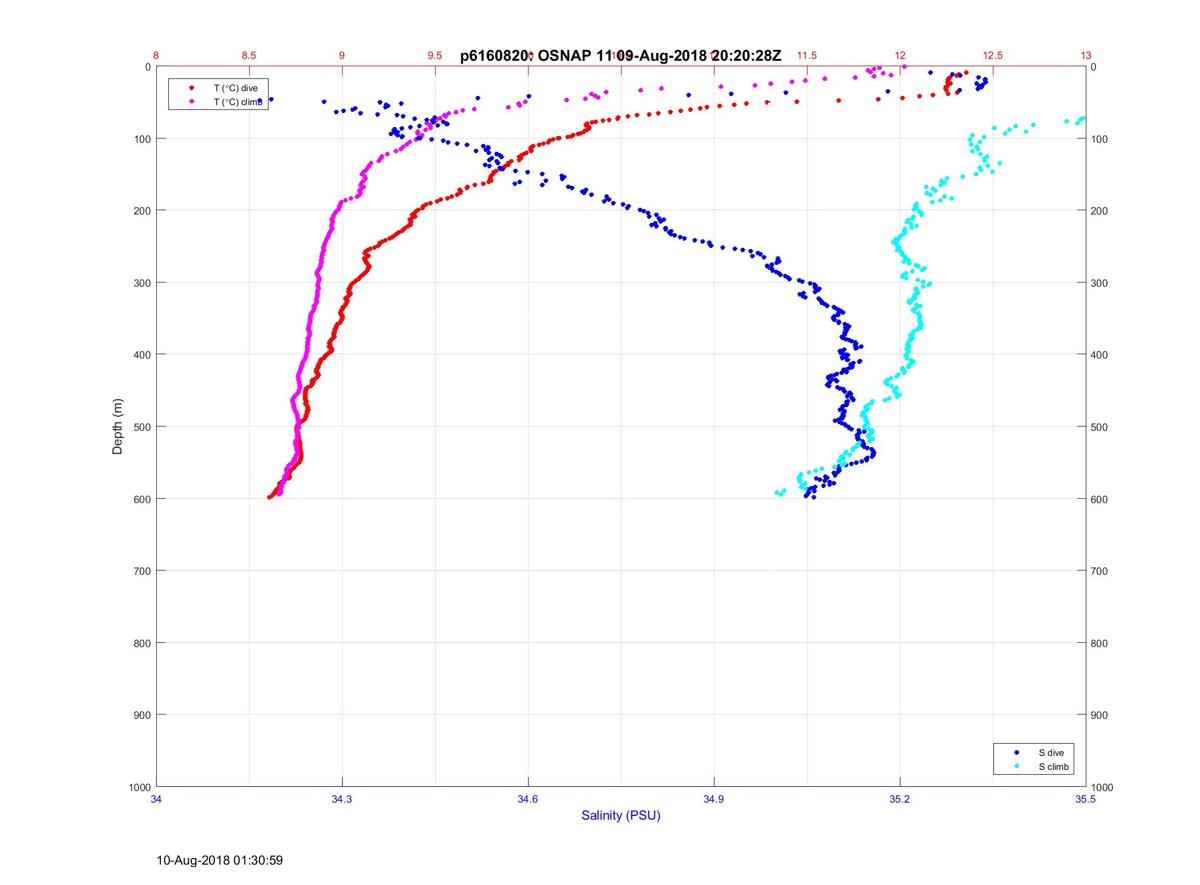Click the '1000' tick on the left depth axis
Screen dimensions: 1200x885
tap(139, 787)
